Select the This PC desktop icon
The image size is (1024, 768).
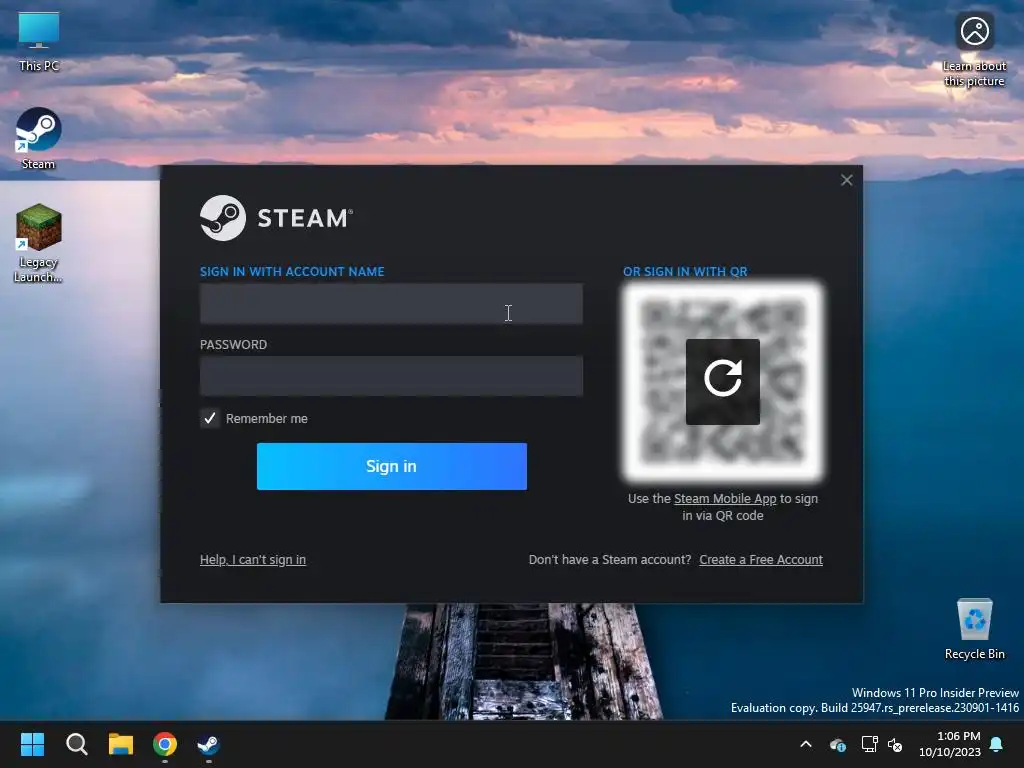click(39, 42)
